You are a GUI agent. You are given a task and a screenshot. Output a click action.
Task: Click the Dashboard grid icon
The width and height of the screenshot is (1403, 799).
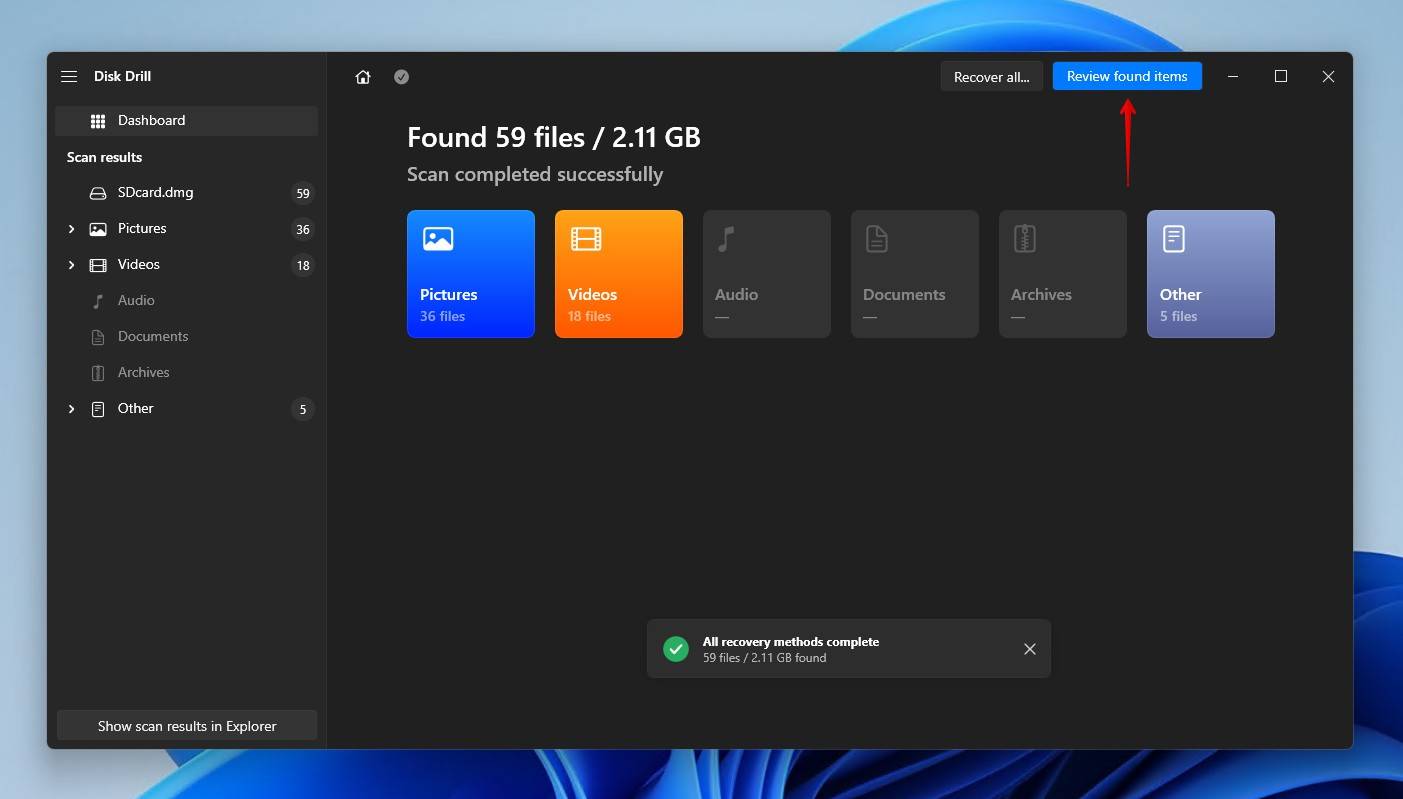[x=98, y=121]
